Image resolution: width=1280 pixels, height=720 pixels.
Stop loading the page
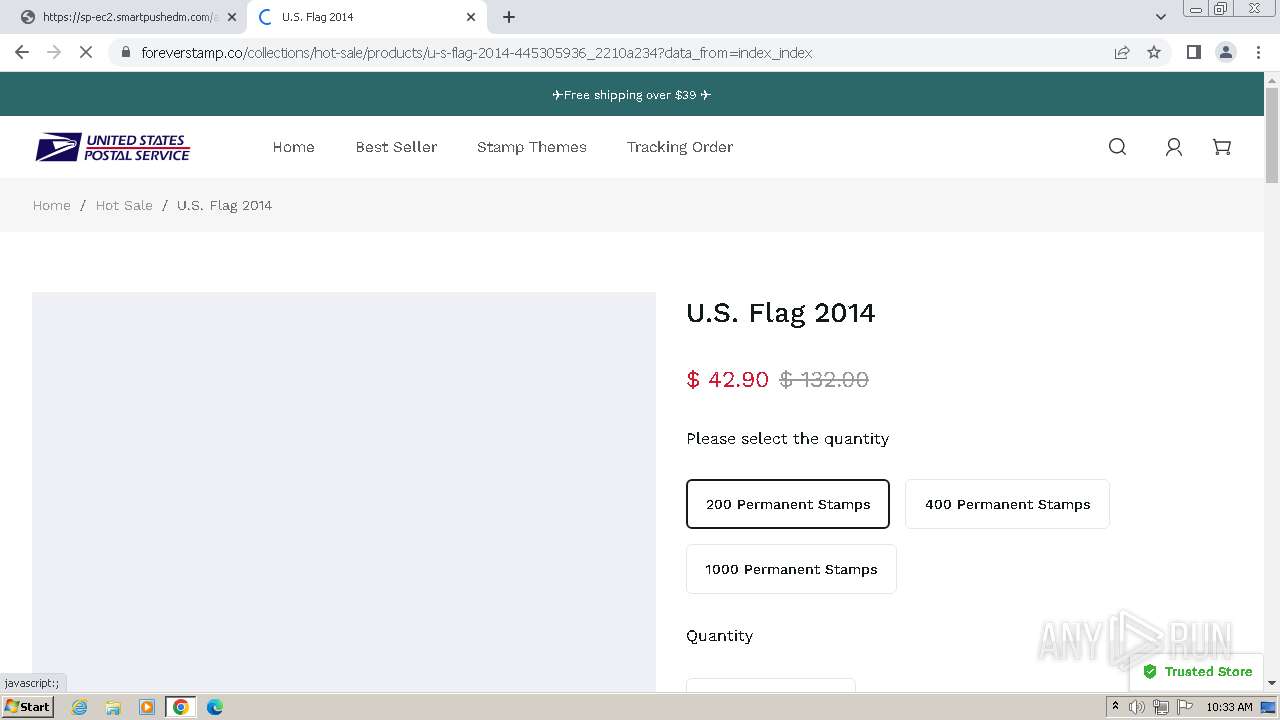click(x=86, y=52)
